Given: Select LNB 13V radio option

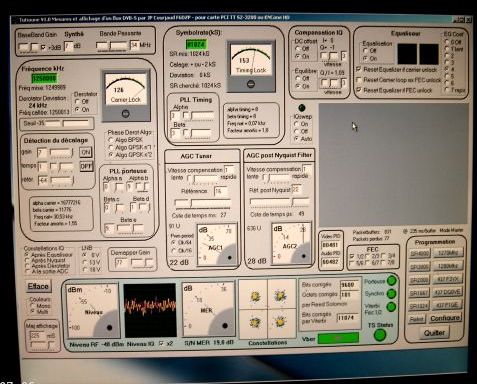Looking at the screenshot, I should pos(85,262).
